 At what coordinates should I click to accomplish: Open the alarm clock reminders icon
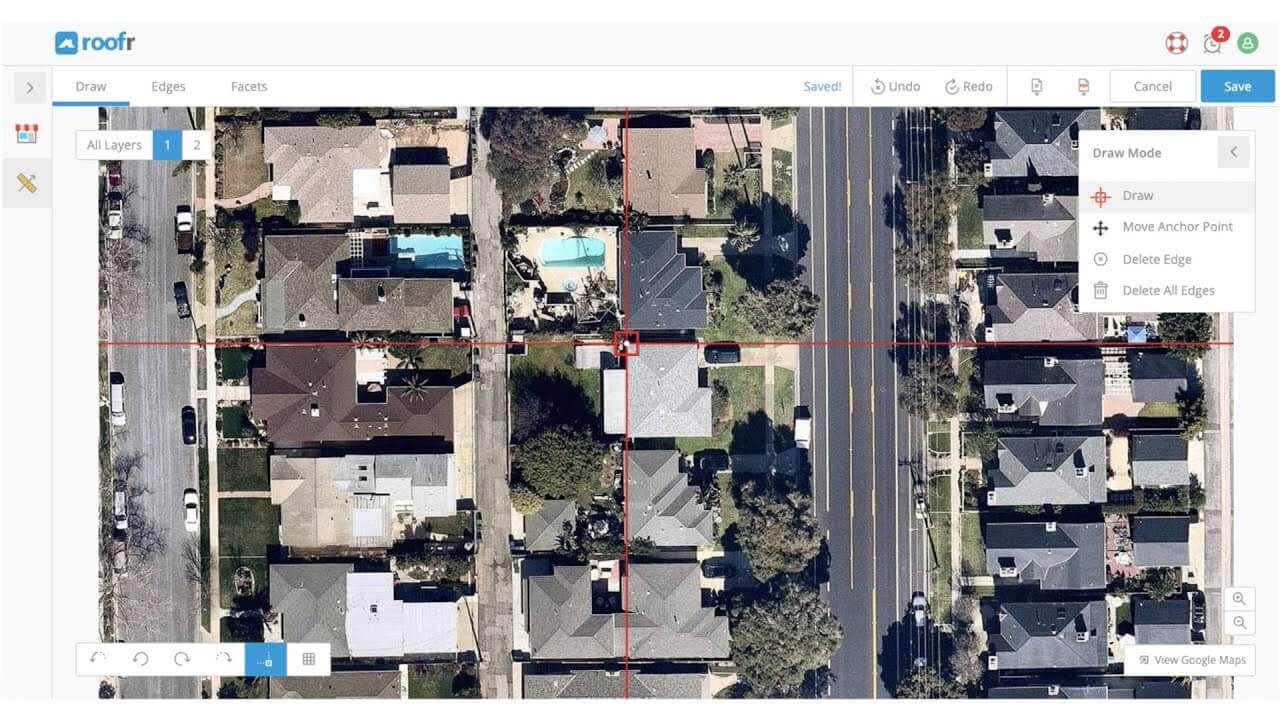1213,43
